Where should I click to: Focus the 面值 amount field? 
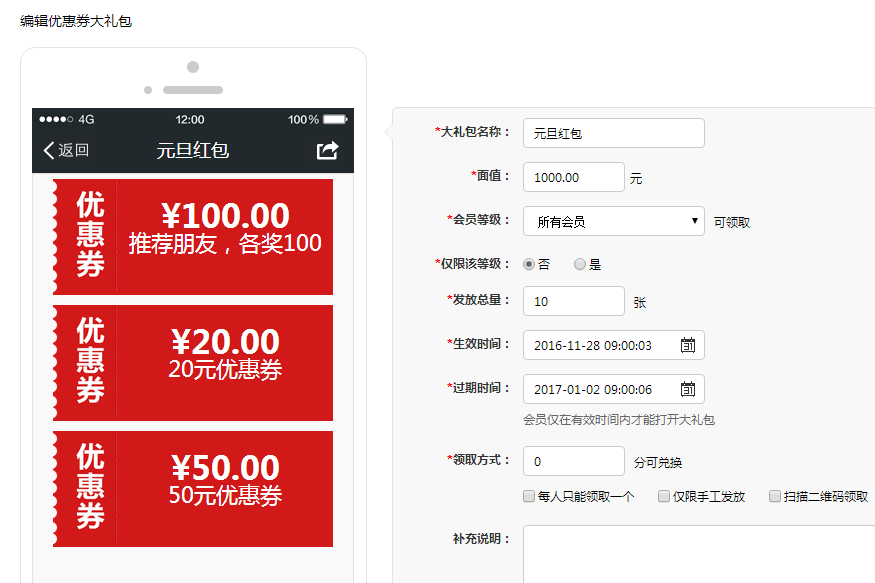[573, 177]
